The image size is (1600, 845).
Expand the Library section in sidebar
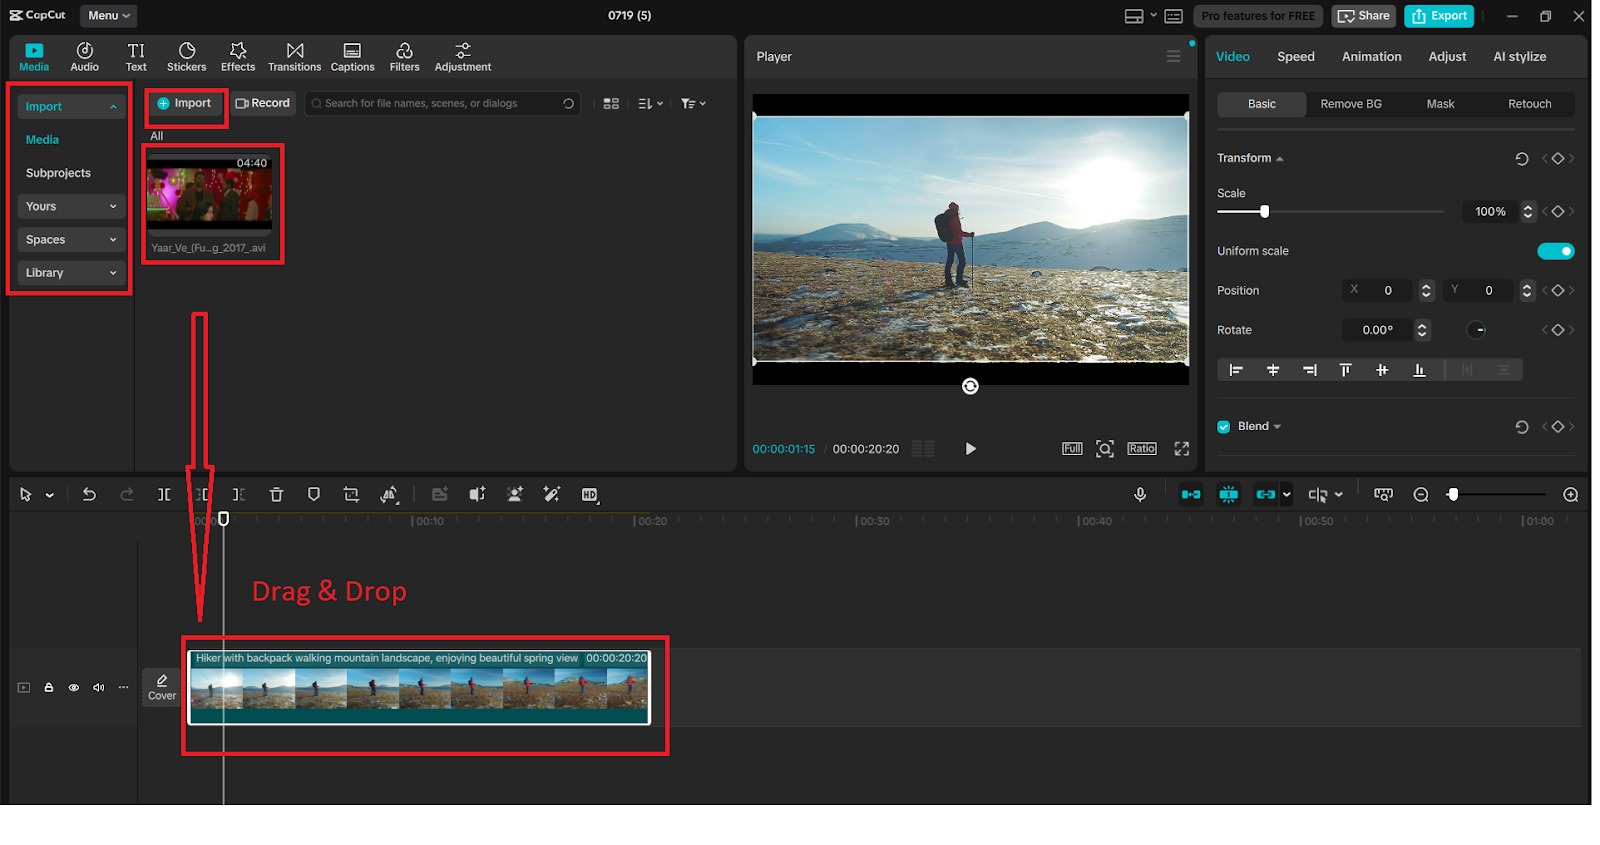[x=70, y=273]
